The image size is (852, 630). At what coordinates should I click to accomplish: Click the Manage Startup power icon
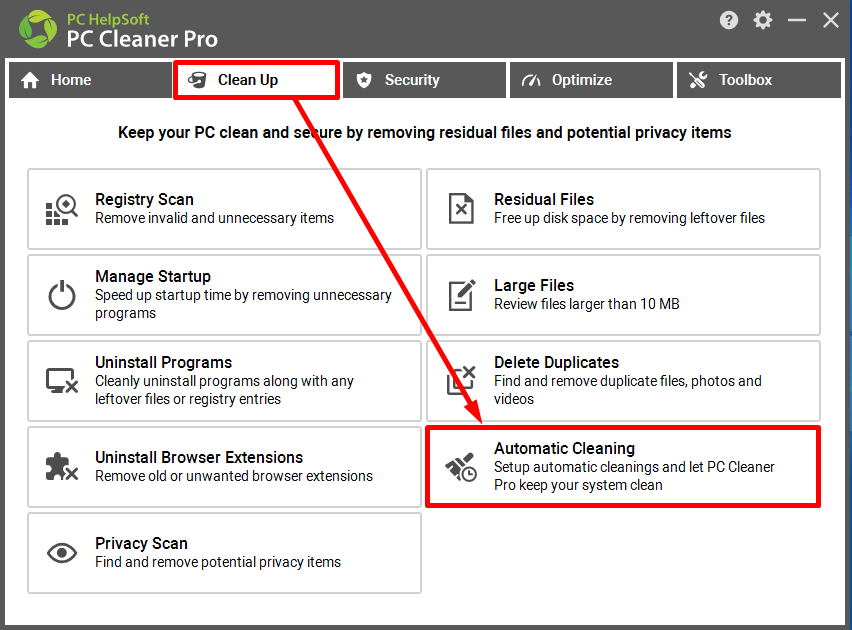click(x=61, y=295)
